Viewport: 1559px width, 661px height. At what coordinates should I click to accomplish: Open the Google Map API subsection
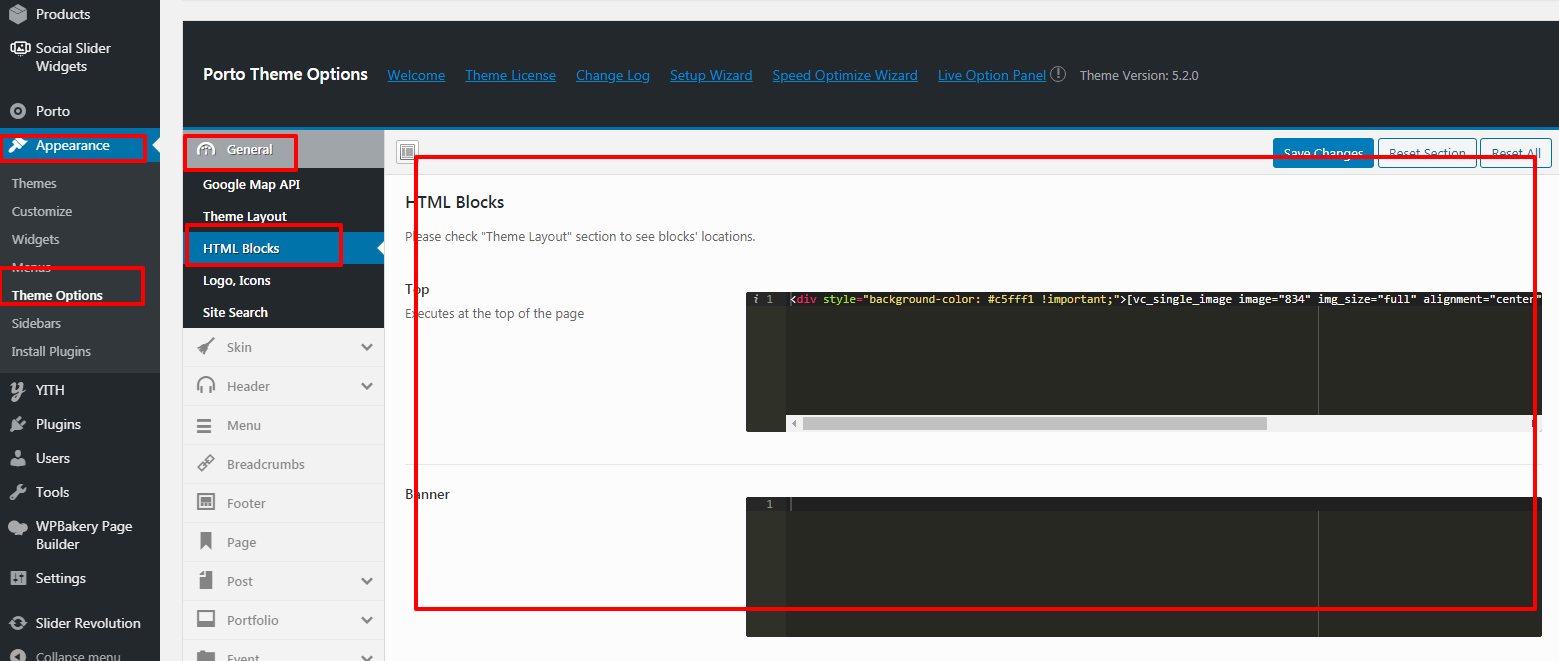284,184
